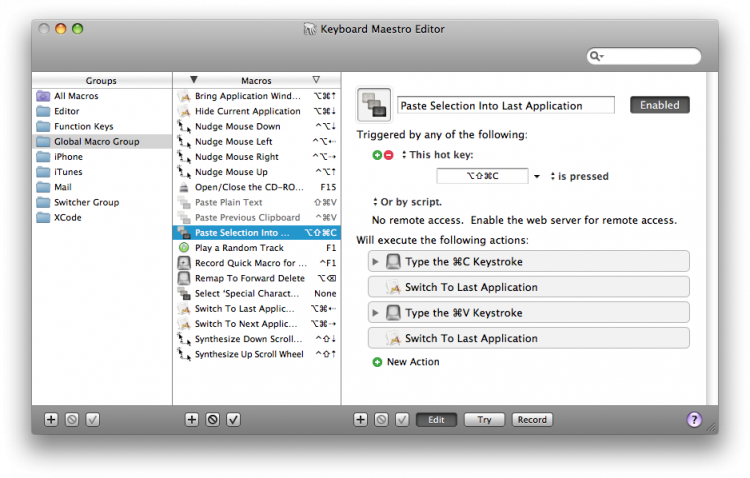Image resolution: width=750 pixels, height=478 pixels.
Task: Select the Remap To Forward Delete macro
Action: pyautogui.click(x=257, y=278)
